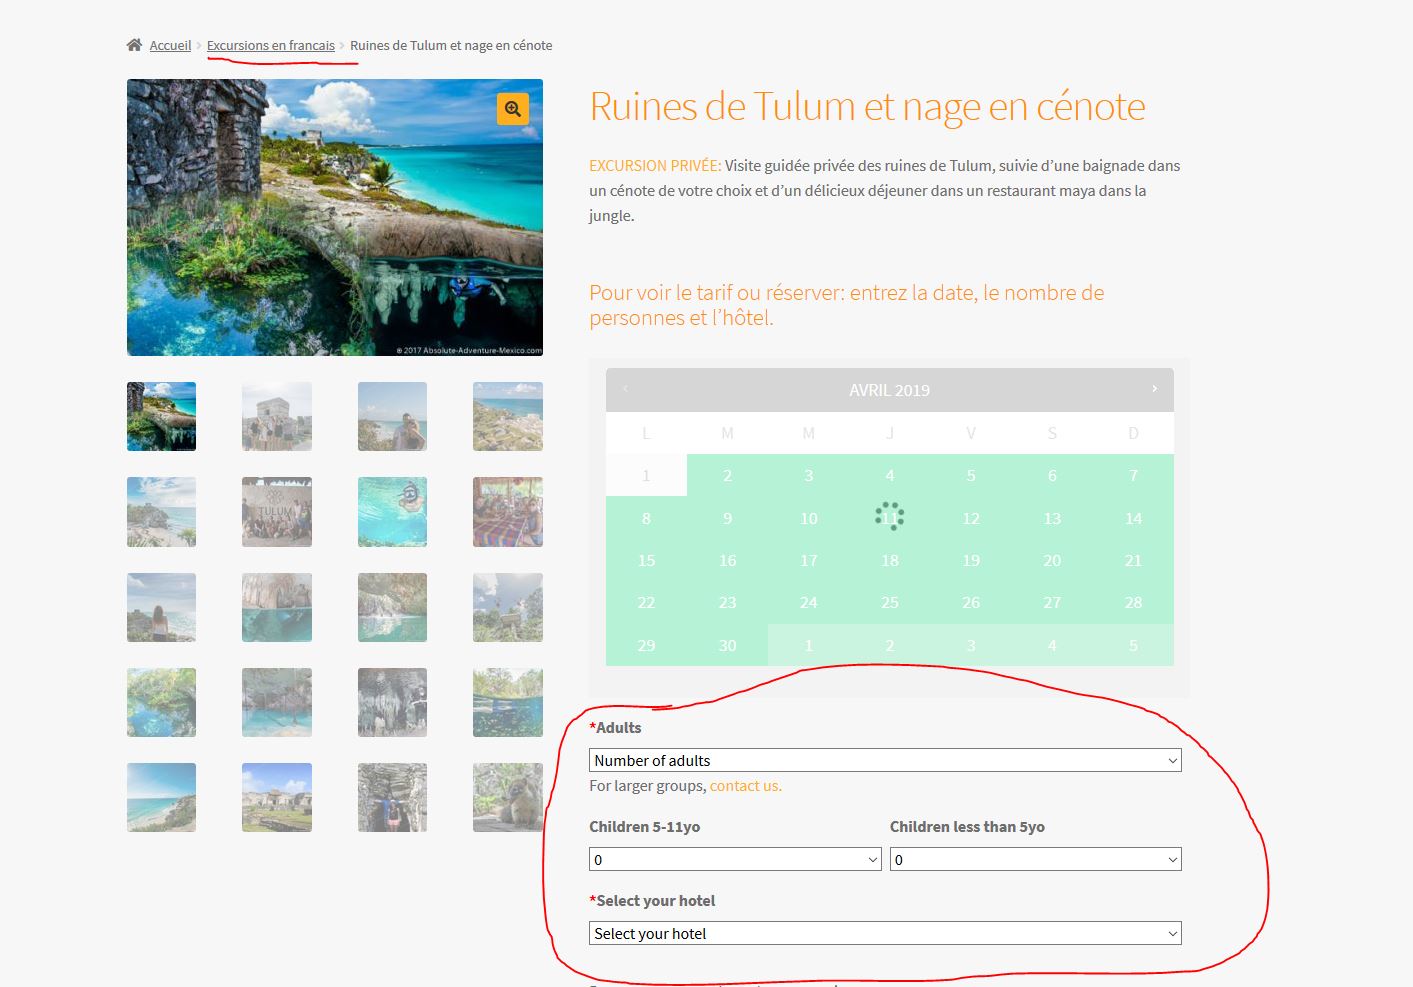Select thumbnail of turquoise cave cenote pool
The height and width of the screenshot is (987, 1413).
277,702
